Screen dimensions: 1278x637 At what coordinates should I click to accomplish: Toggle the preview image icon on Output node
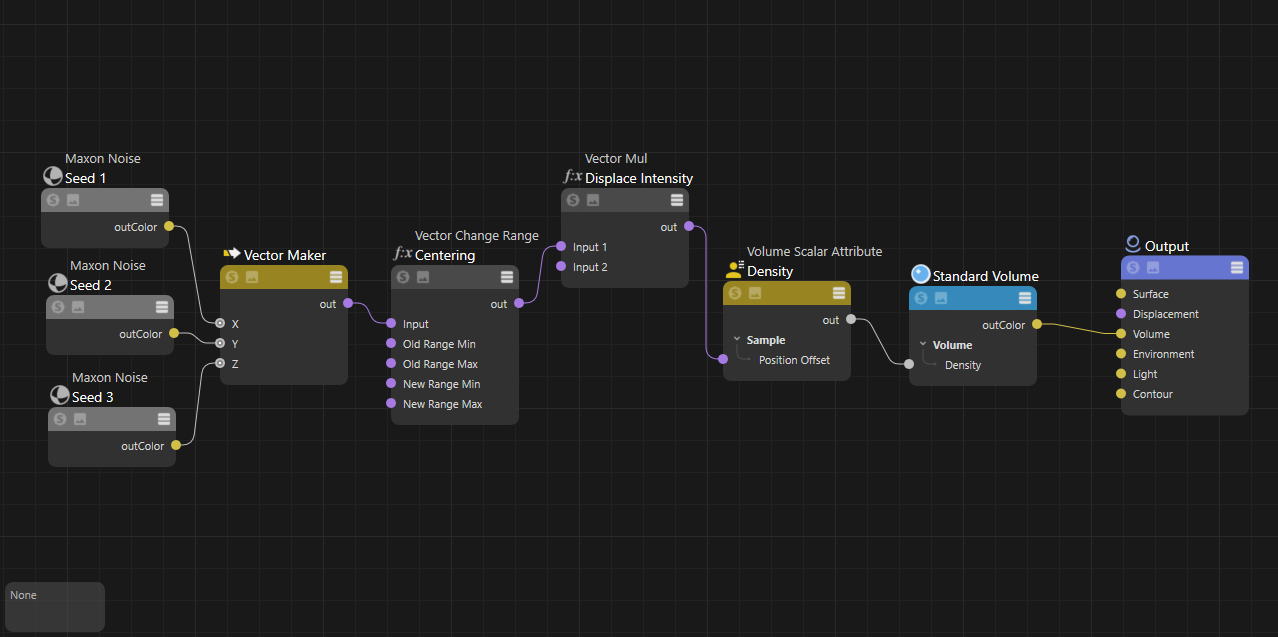pos(1153,267)
